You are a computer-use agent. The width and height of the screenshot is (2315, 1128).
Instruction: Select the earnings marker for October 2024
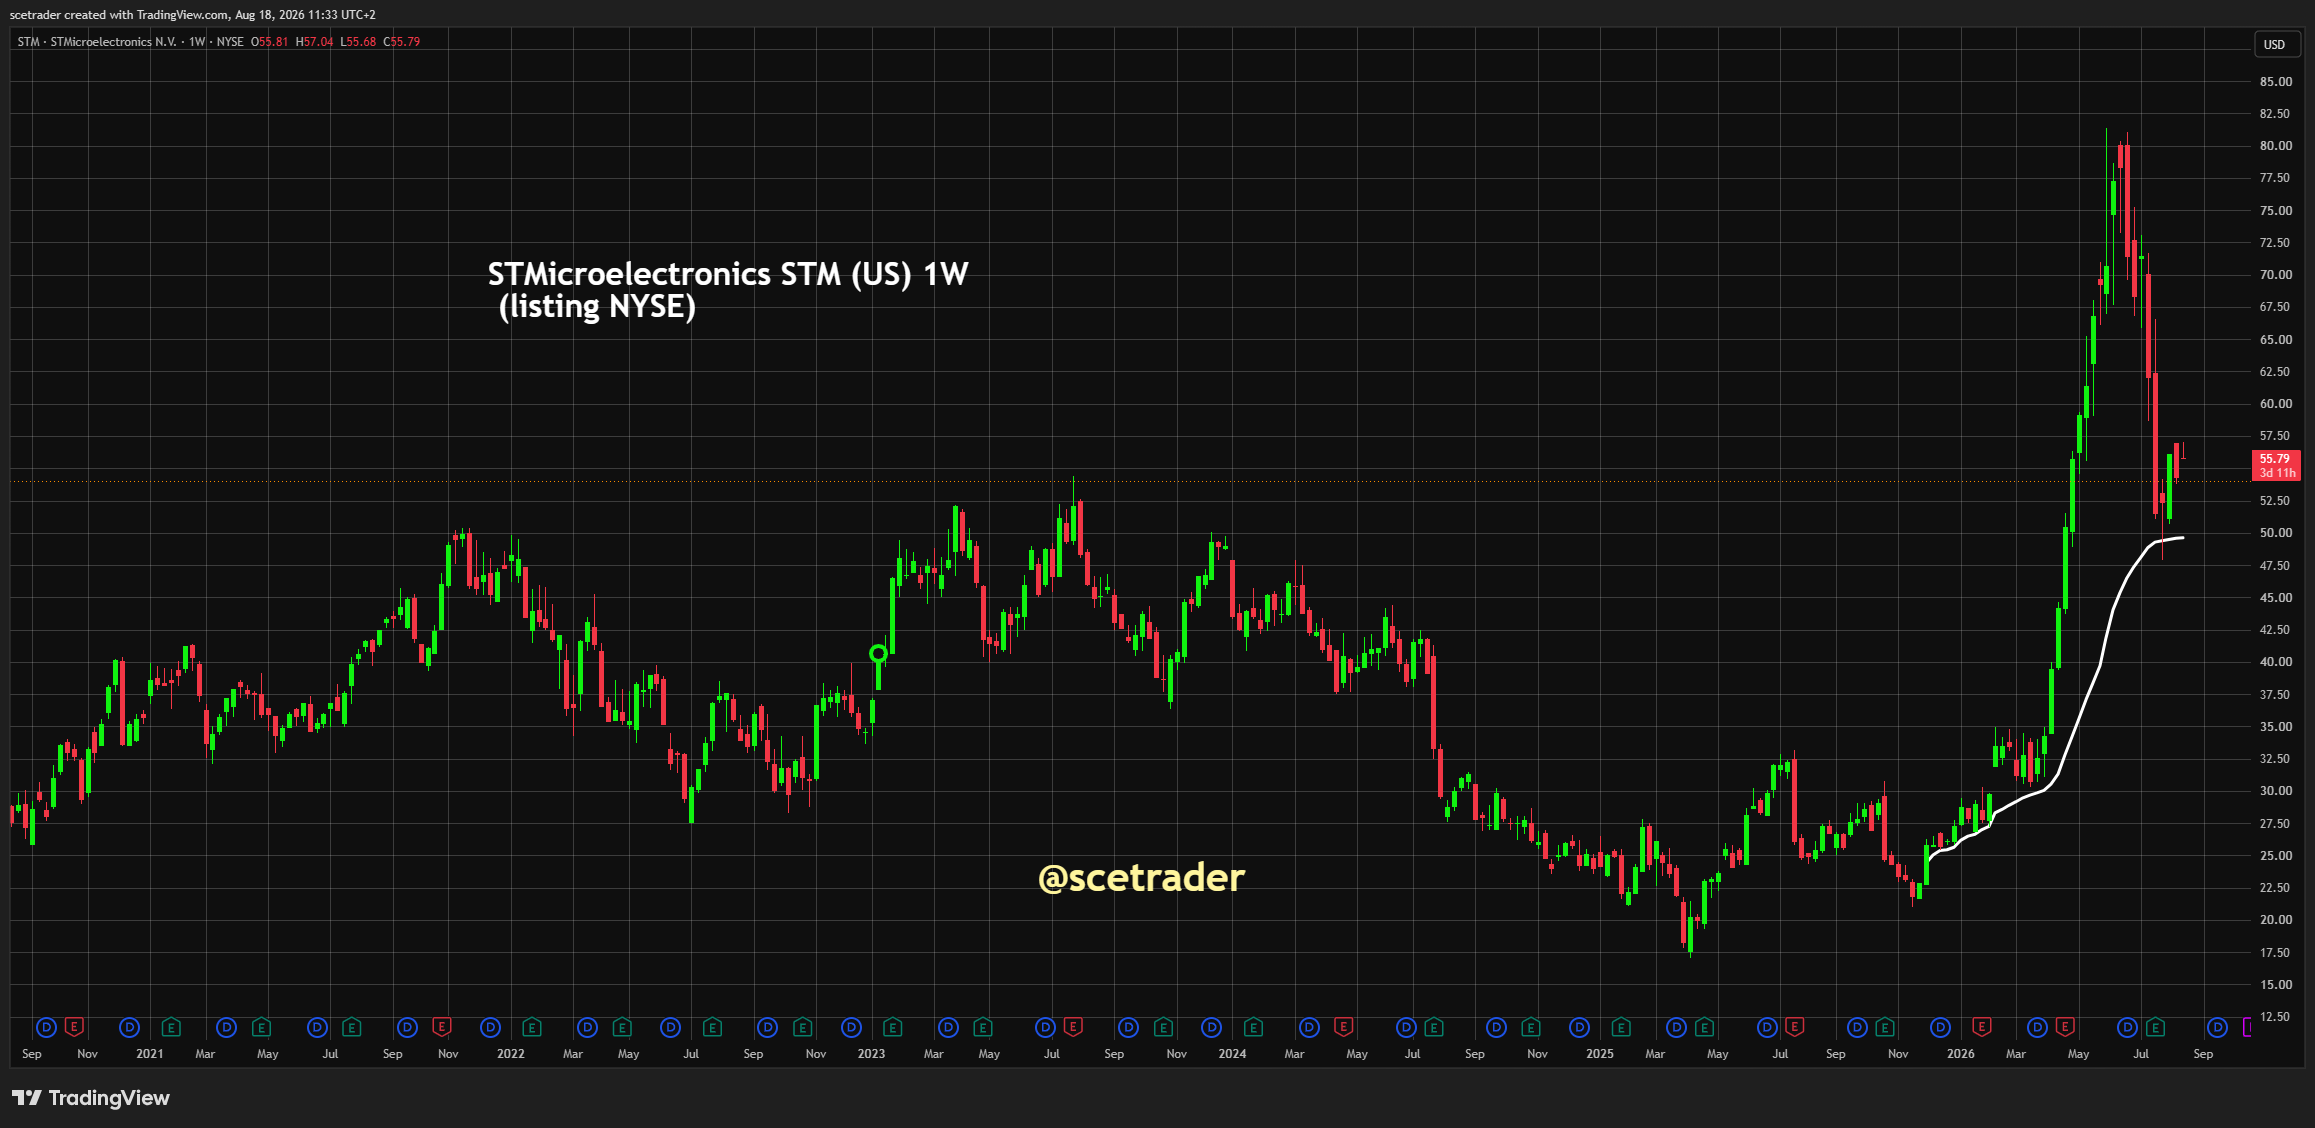tap(1530, 1027)
